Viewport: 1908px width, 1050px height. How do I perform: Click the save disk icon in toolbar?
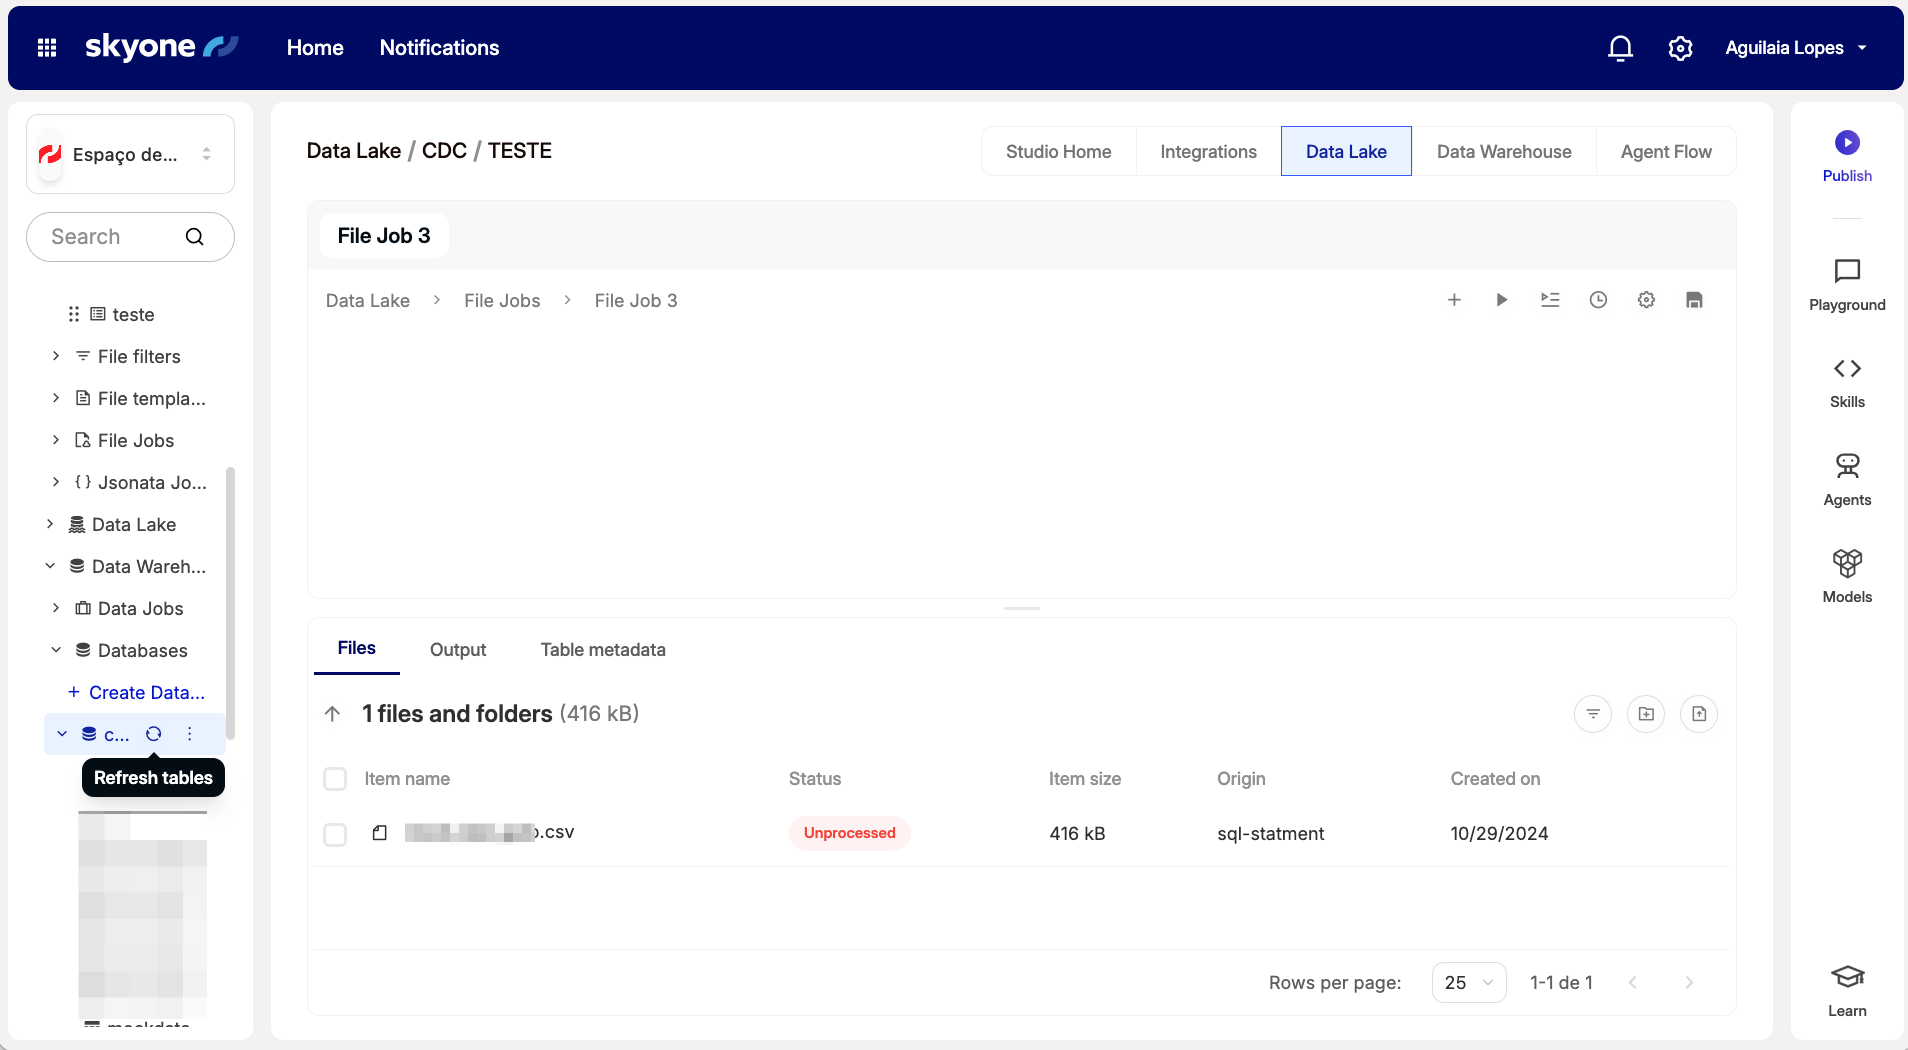(1694, 300)
